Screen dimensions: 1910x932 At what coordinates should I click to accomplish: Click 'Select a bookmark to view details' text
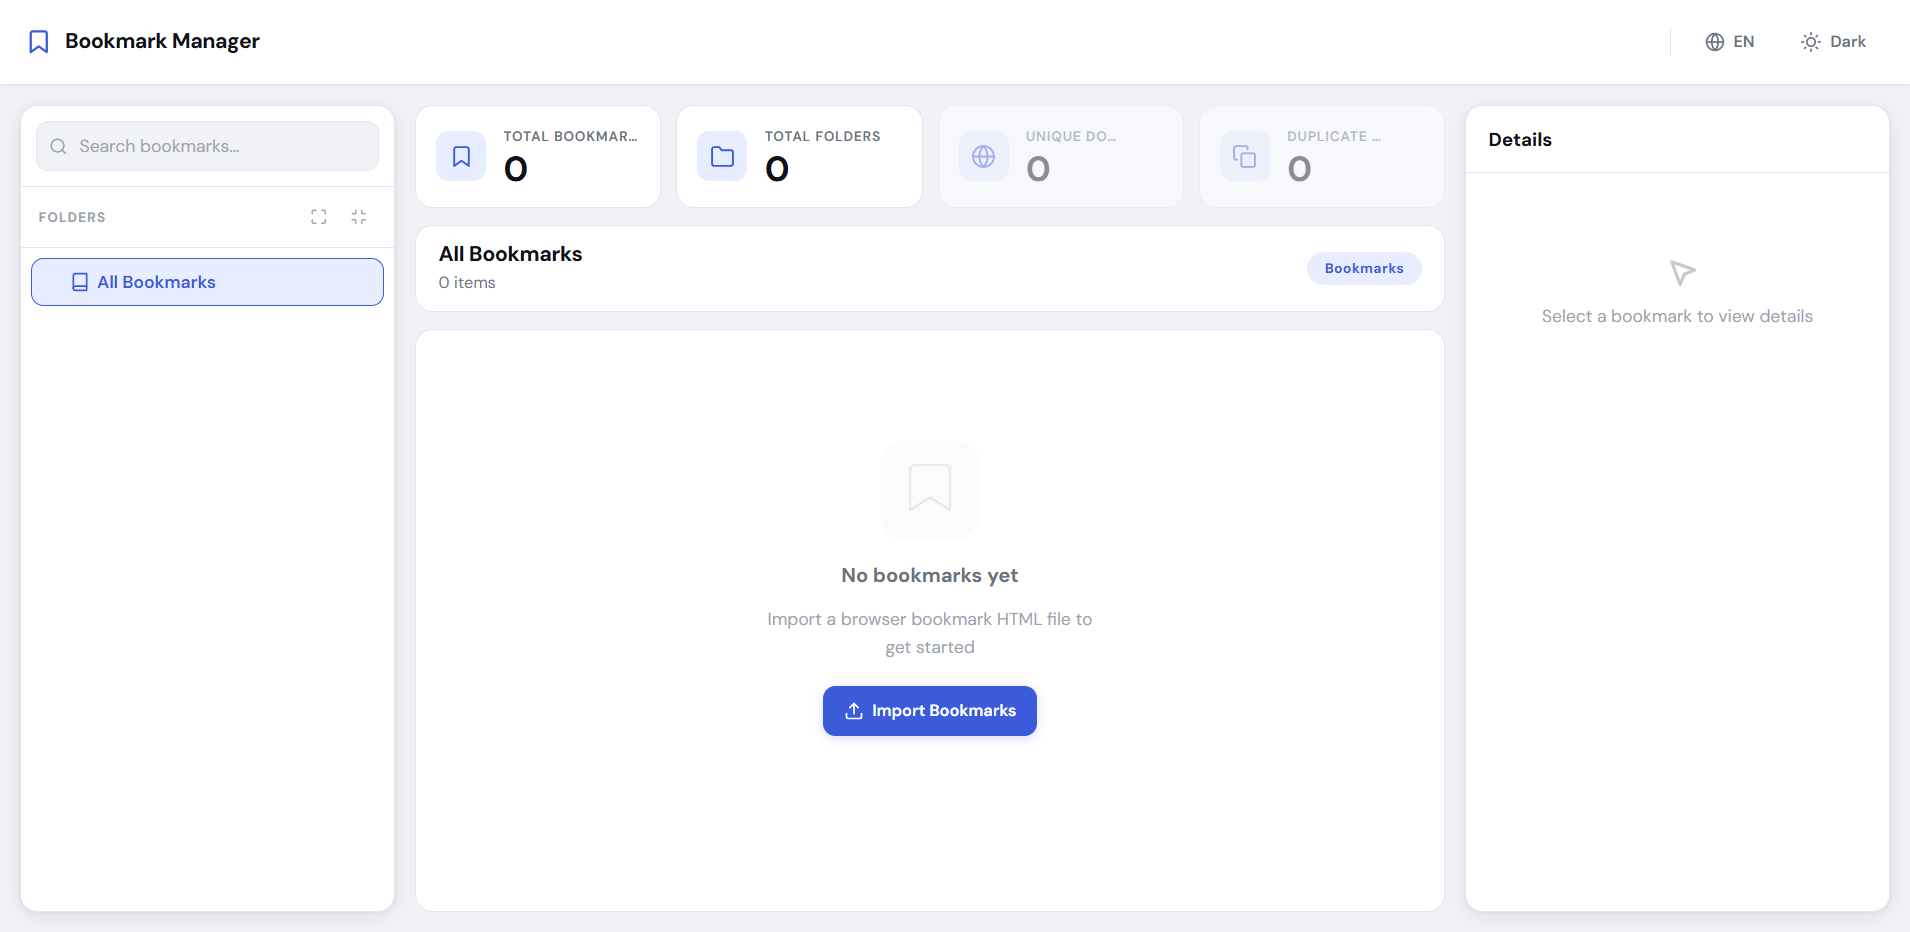point(1677,316)
